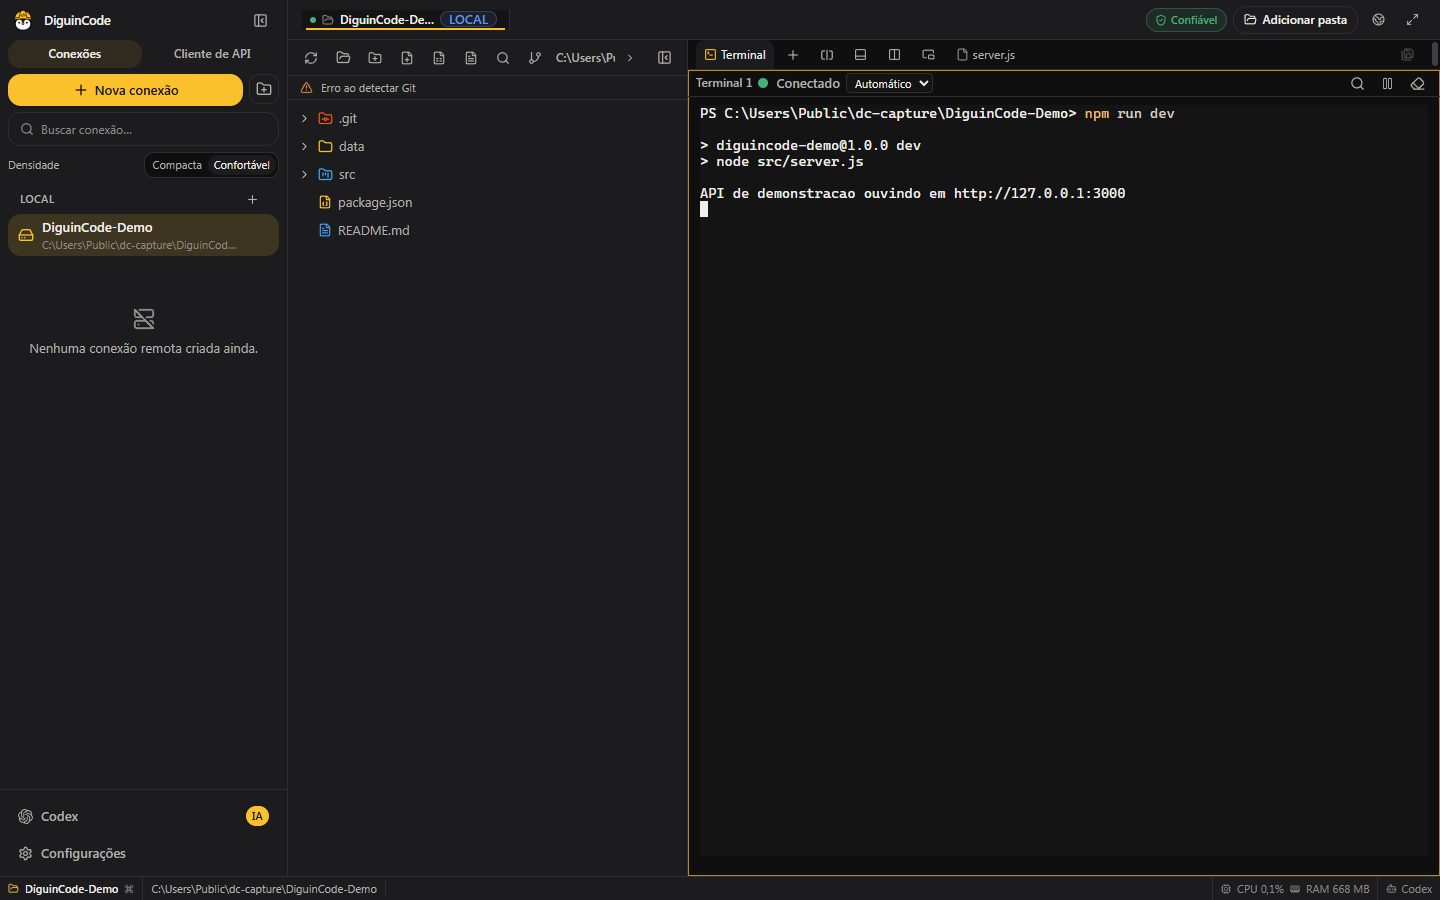Click the Git branch icon
The width and height of the screenshot is (1440, 900).
pos(535,58)
